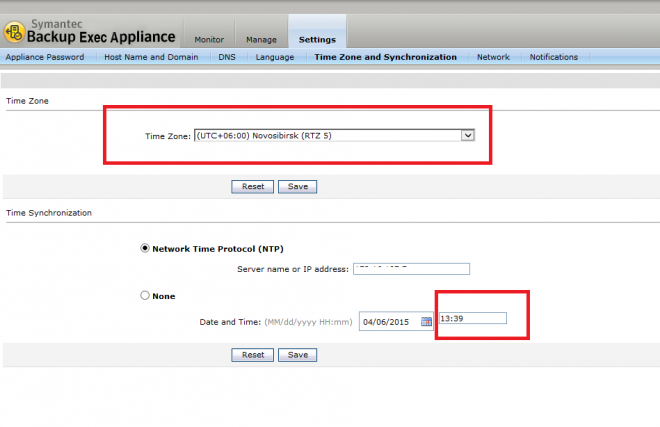Click the Time Synchronization section heading
This screenshot has height=427, width=660.
49,213
